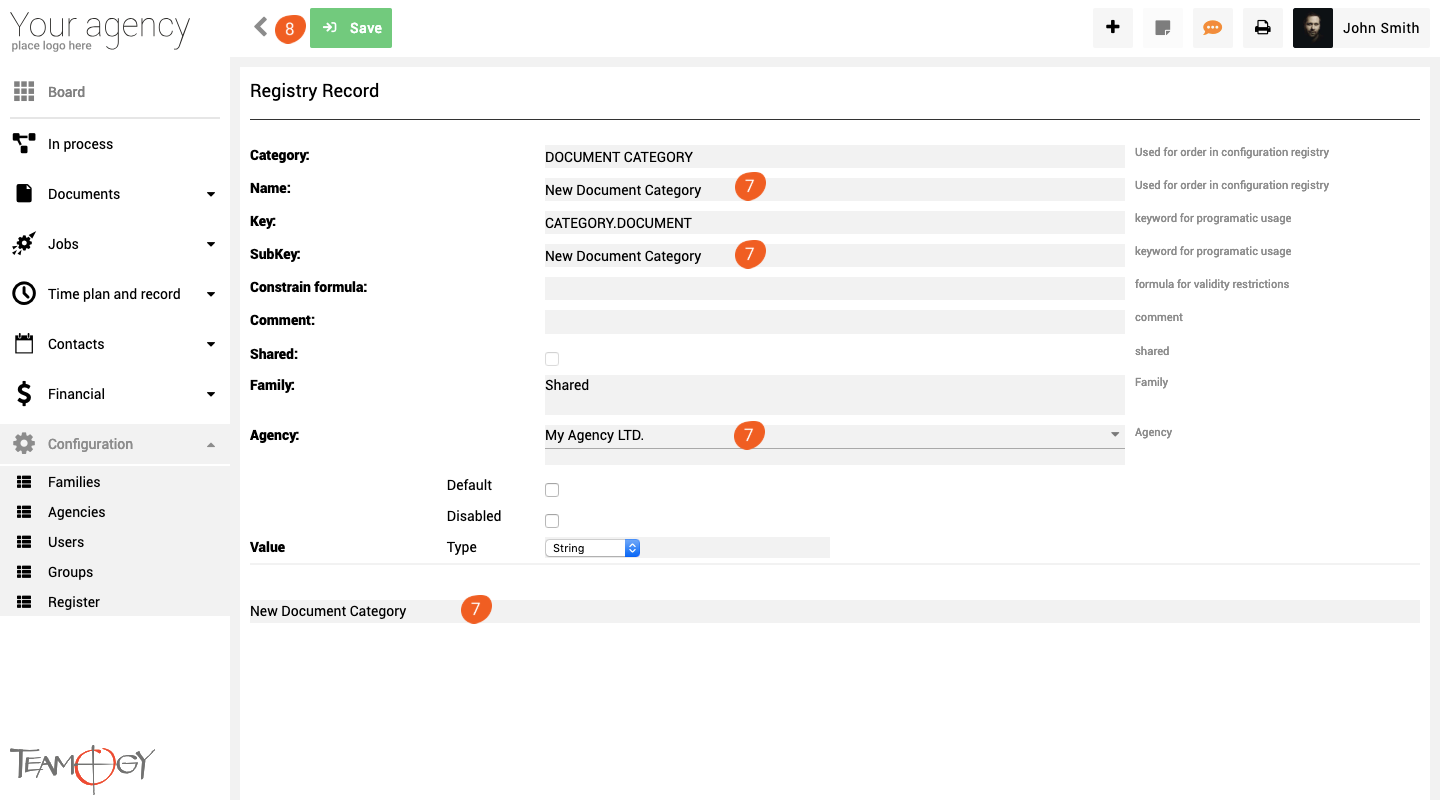Tick the Disabled checkbox
The height and width of the screenshot is (800, 1440).
point(552,521)
